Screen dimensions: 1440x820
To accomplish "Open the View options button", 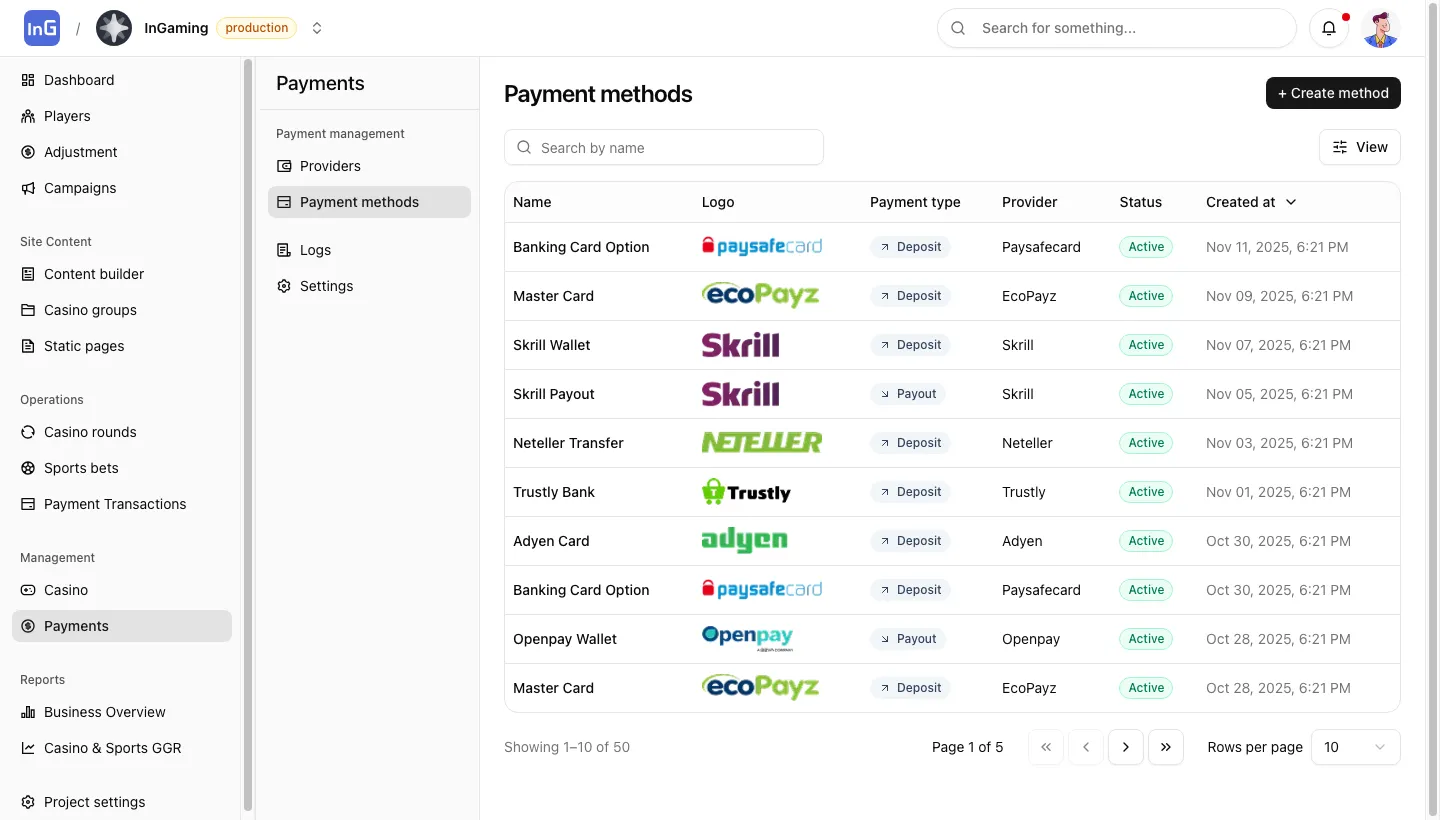I will (x=1359, y=147).
